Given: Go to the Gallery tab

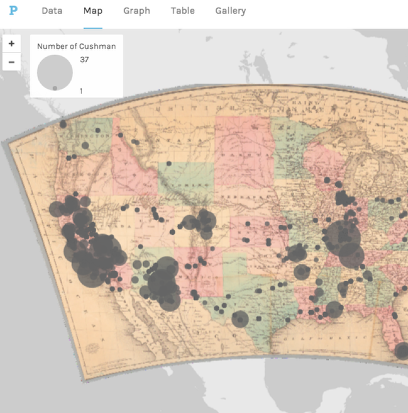Looking at the screenshot, I should point(230,11).
